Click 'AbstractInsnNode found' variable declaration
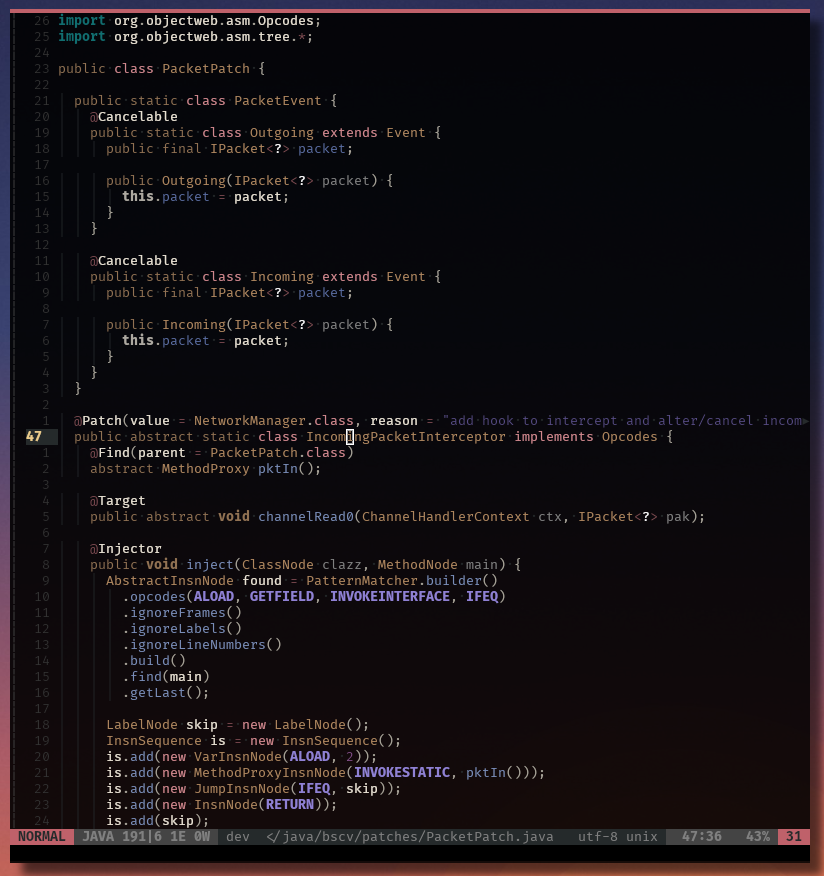Image resolution: width=824 pixels, height=876 pixels. (x=194, y=580)
